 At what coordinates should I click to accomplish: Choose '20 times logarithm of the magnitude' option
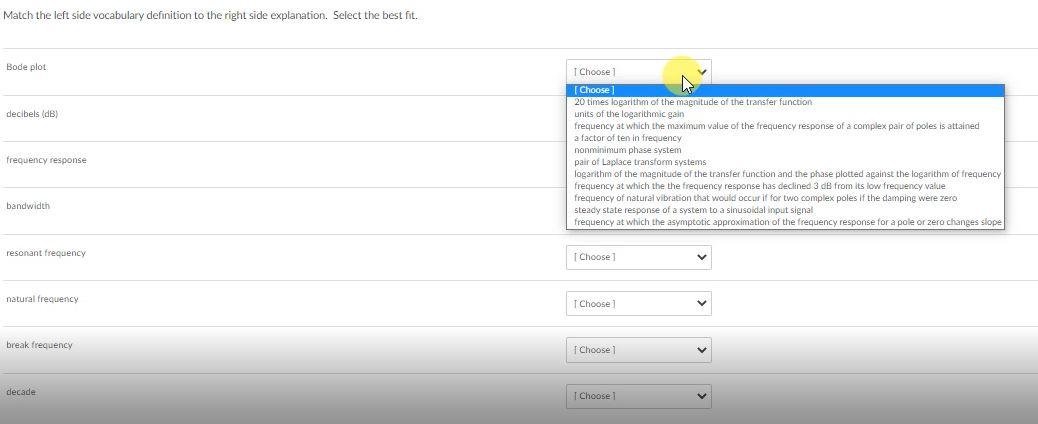tap(785, 102)
